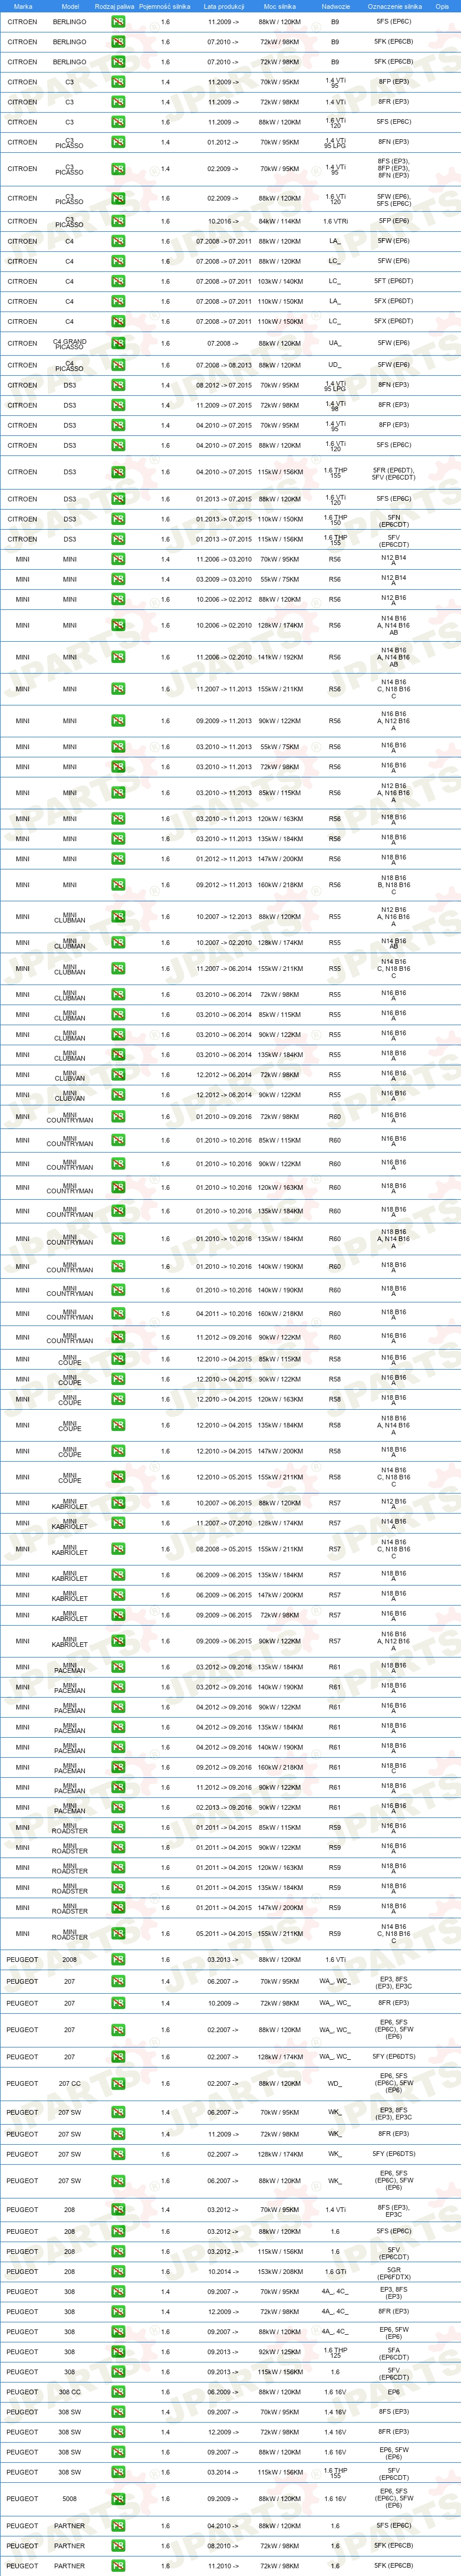
Task: Click the WD_ body code cell
Action: click(335, 2083)
